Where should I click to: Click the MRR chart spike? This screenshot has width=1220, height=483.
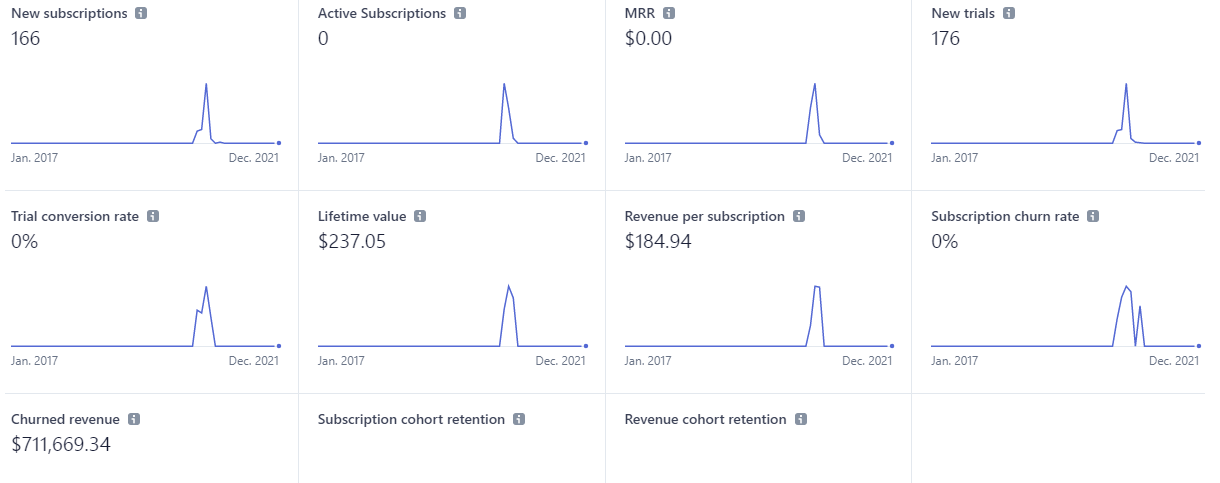point(815,84)
